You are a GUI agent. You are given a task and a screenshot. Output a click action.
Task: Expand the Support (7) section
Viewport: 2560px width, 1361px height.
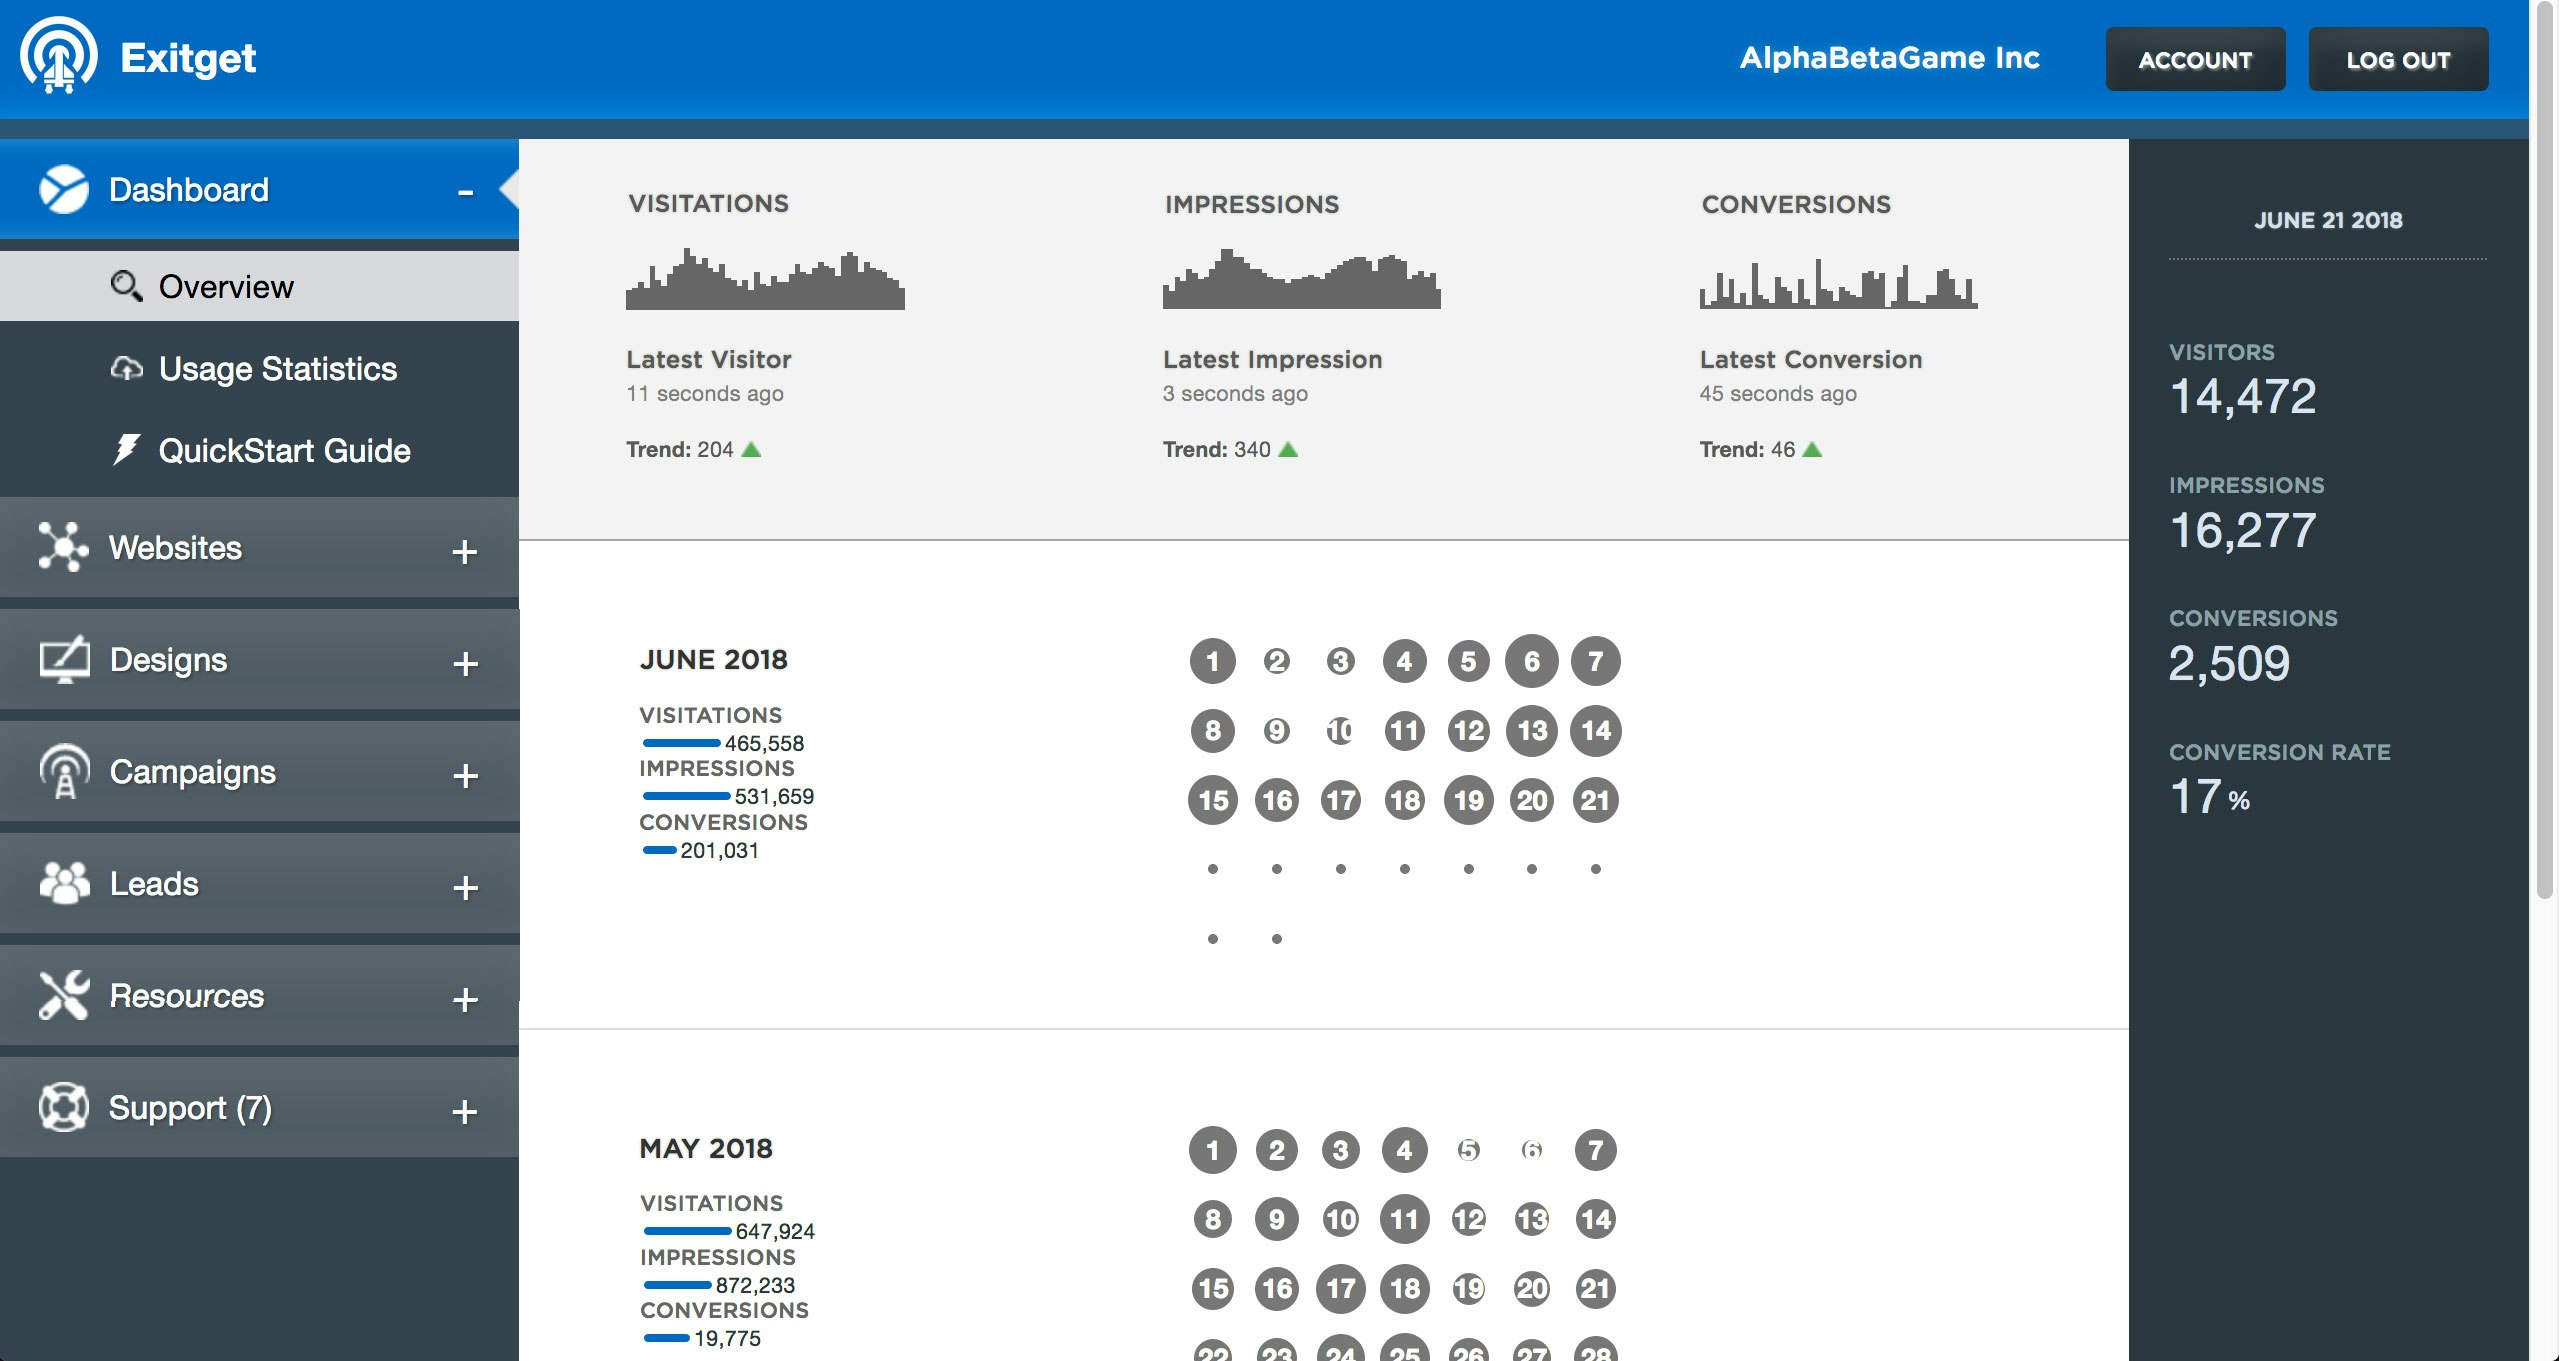coord(464,1112)
